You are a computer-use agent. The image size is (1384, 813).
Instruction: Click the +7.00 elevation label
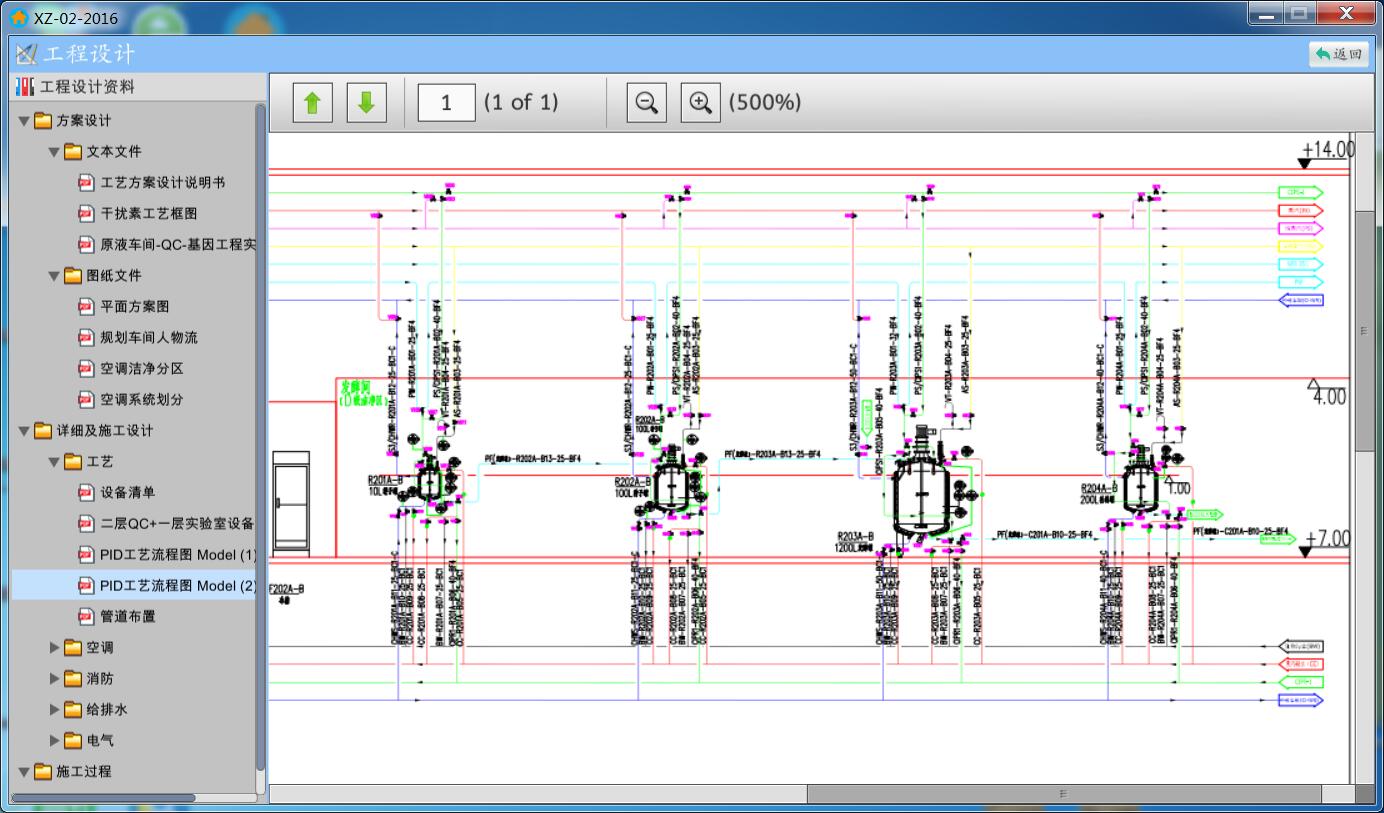(x=1329, y=539)
